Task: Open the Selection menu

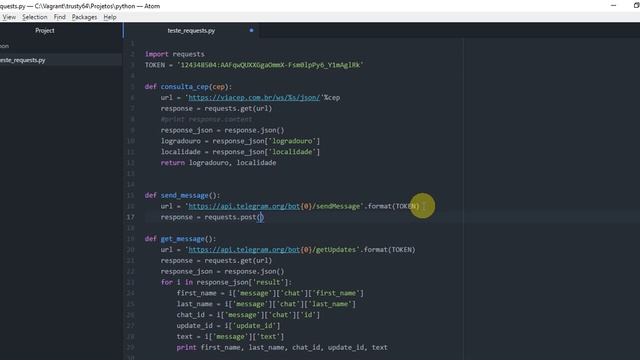Action: [x=35, y=17]
